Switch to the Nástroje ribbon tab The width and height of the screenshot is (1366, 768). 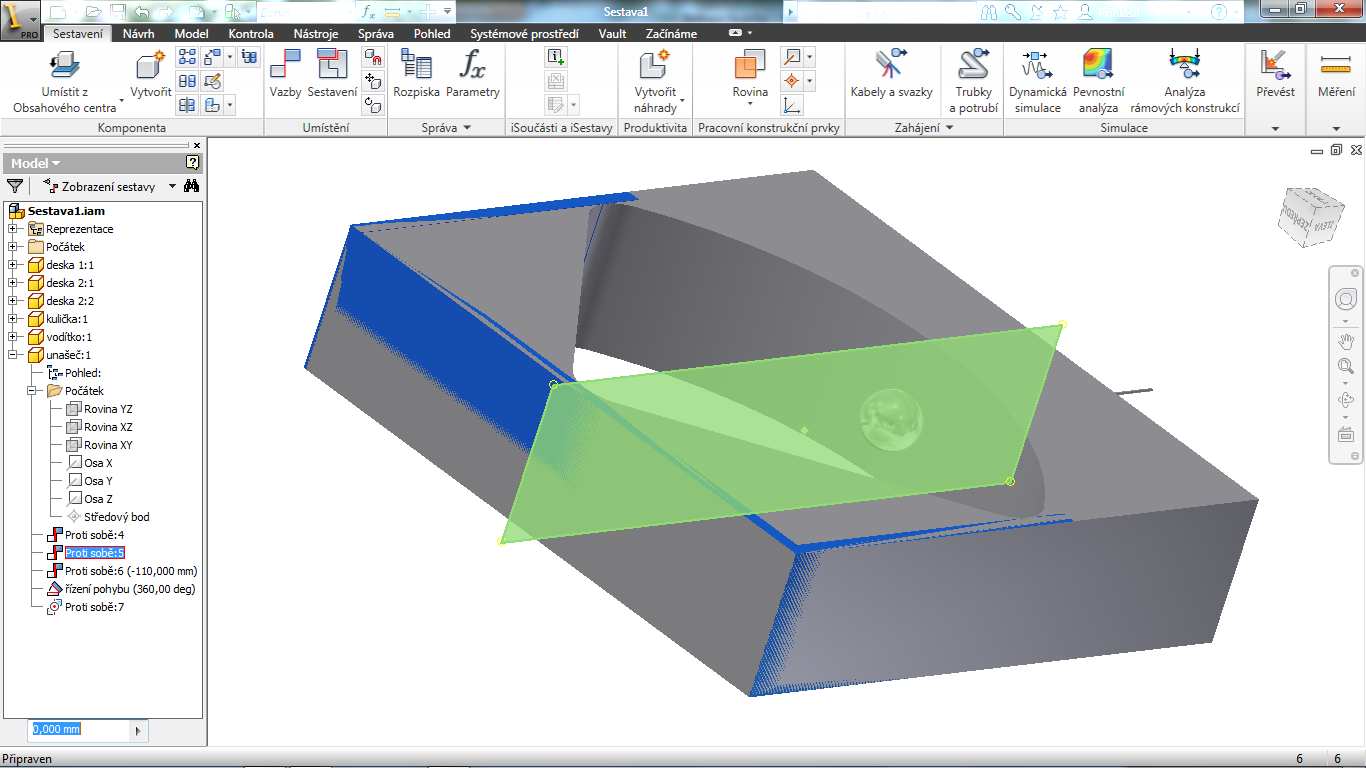click(x=316, y=33)
